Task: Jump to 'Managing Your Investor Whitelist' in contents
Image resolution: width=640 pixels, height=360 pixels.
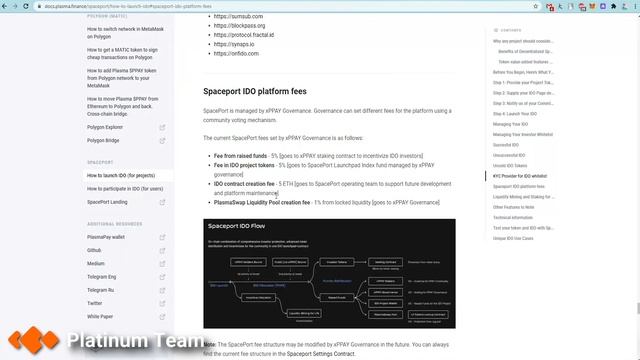Action: 523,135
